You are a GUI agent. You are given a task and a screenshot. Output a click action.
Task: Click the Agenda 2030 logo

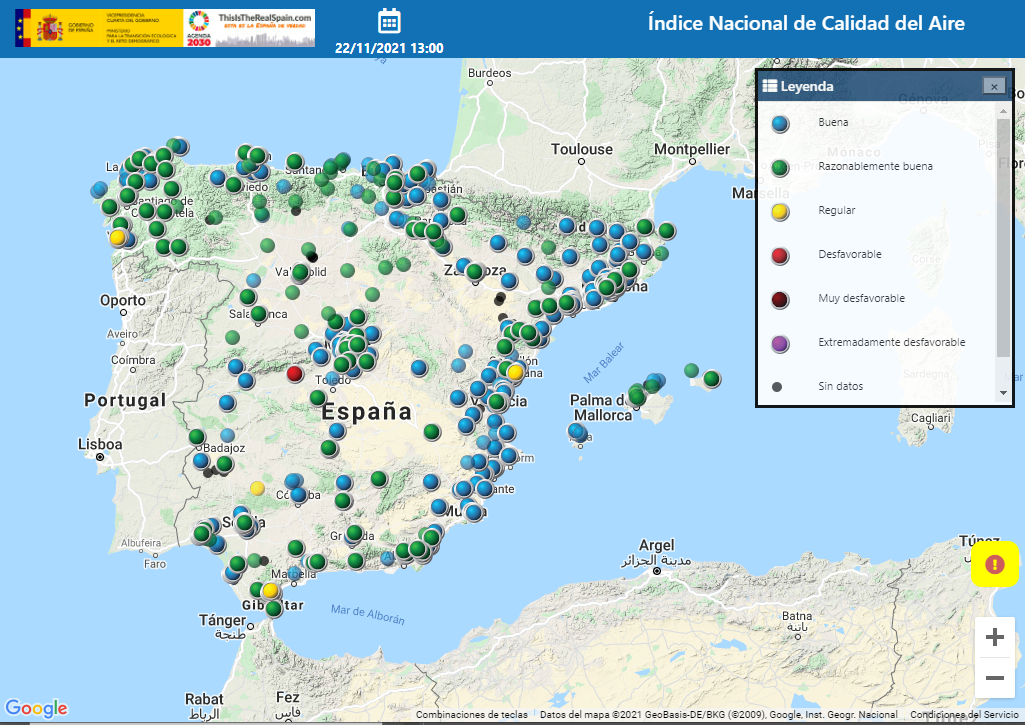pos(199,28)
